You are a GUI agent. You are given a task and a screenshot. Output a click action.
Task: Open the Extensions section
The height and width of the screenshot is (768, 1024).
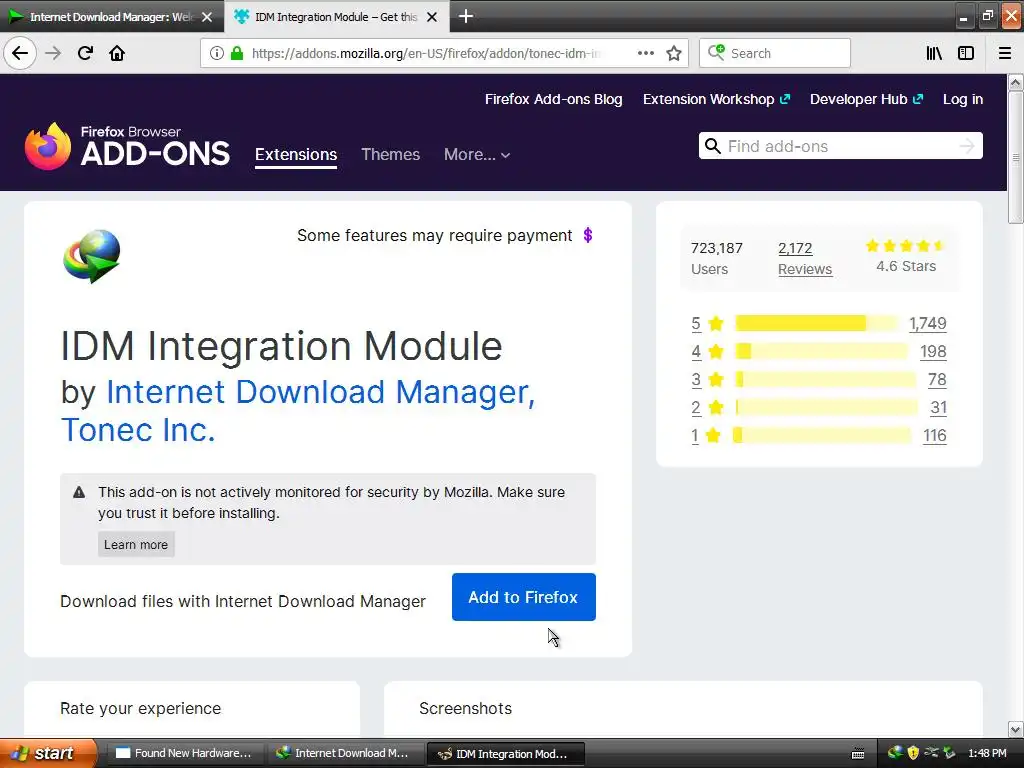296,155
